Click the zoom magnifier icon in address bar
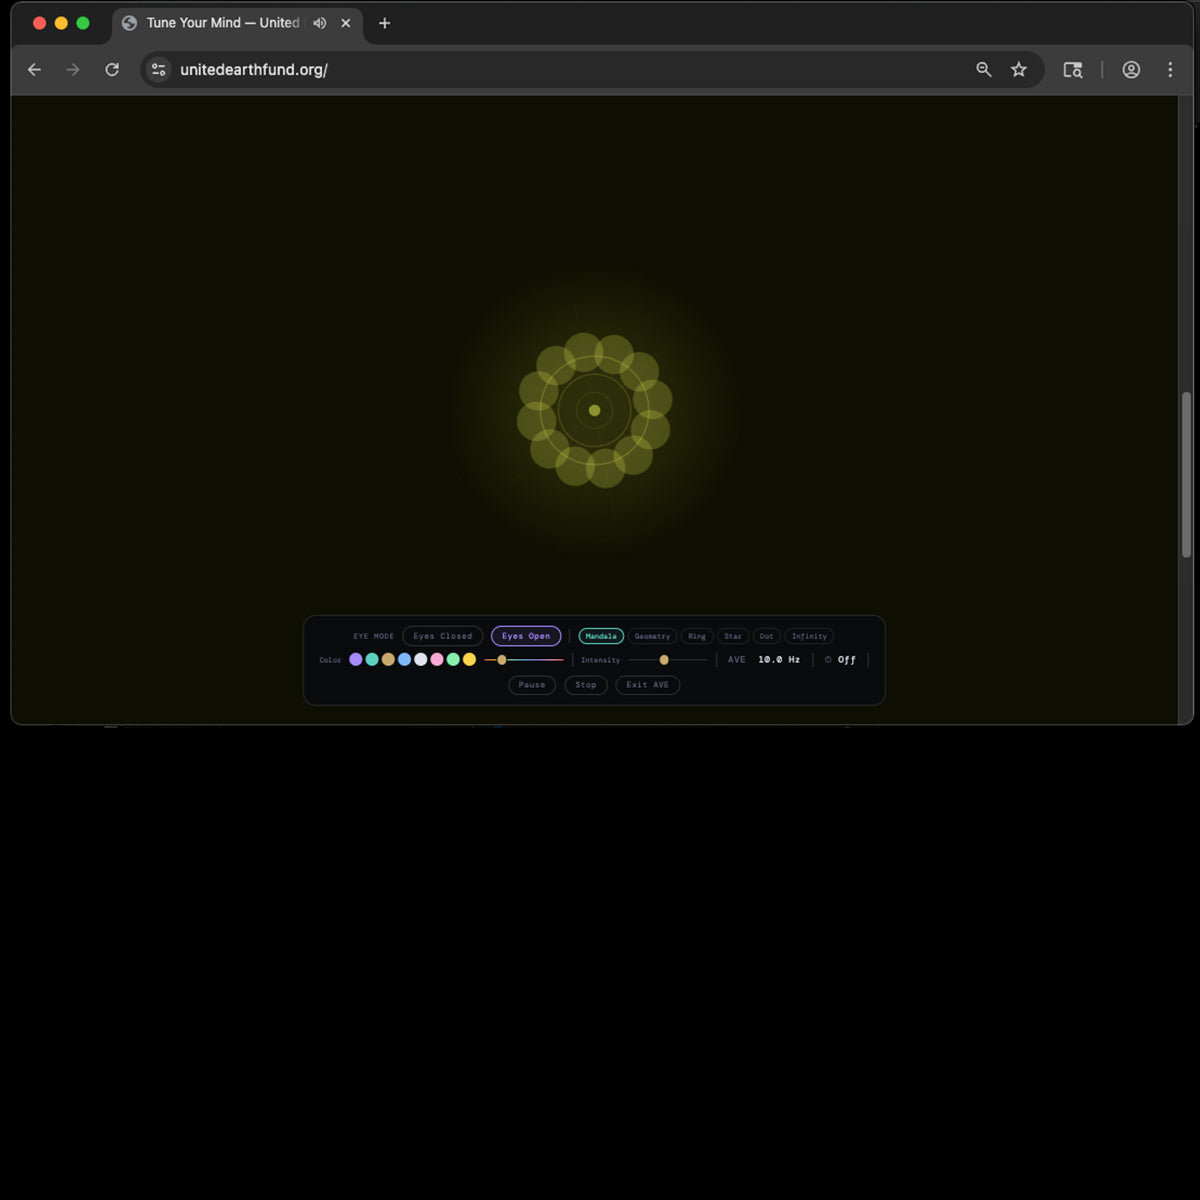This screenshot has height=1200, width=1200. tap(984, 70)
